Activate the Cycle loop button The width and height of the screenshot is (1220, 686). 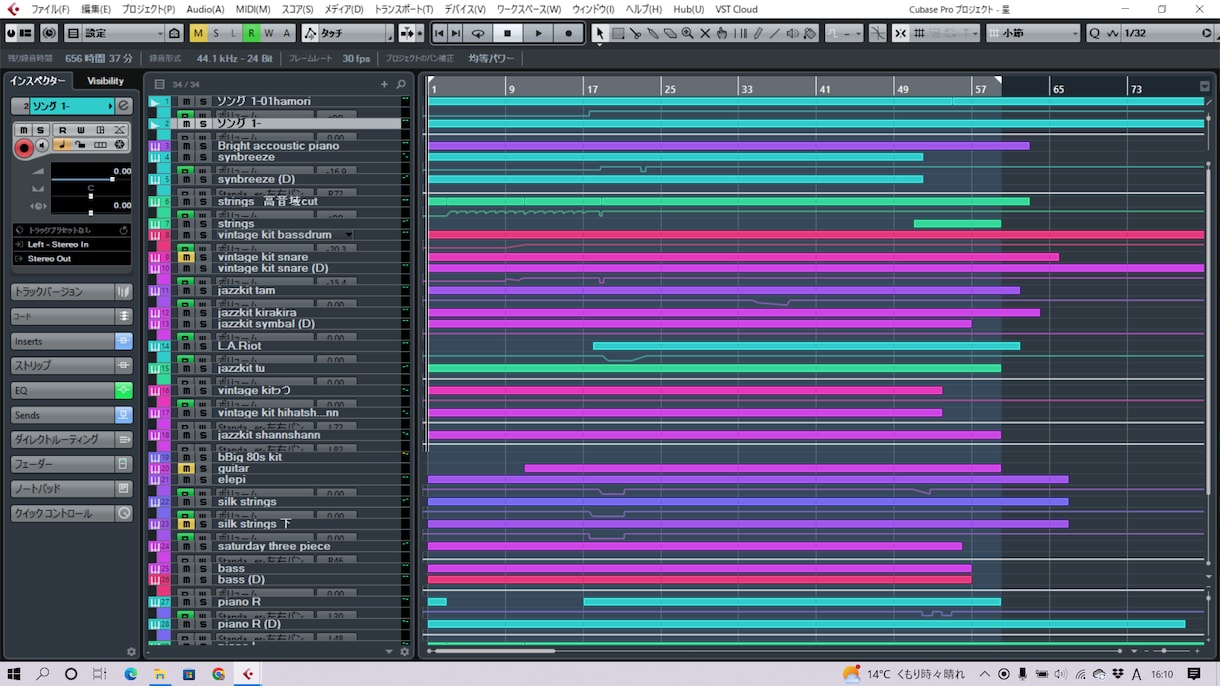[478, 33]
